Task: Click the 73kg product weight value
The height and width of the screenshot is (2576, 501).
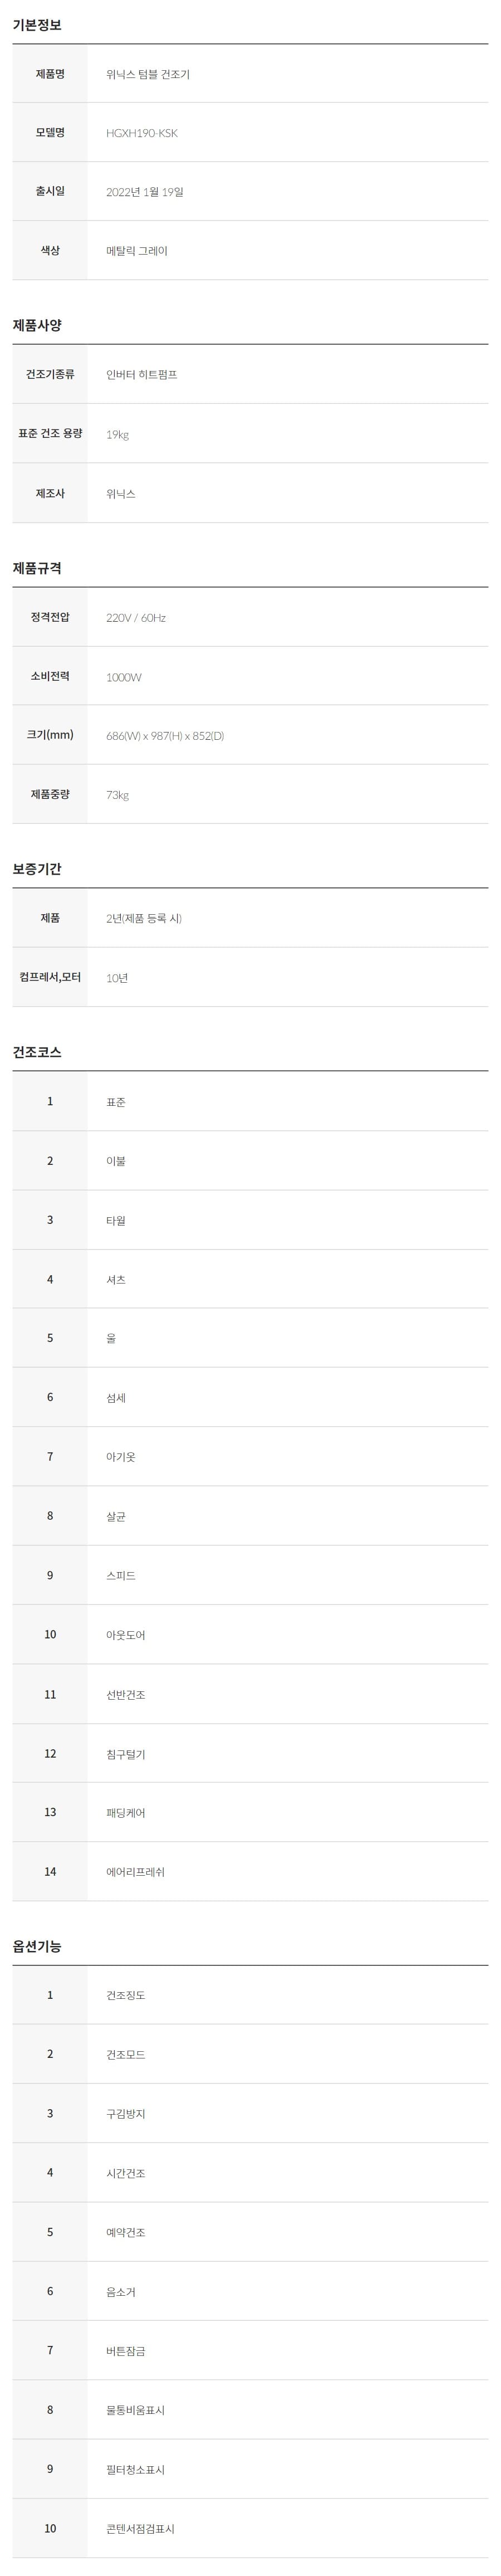Action: (x=117, y=795)
